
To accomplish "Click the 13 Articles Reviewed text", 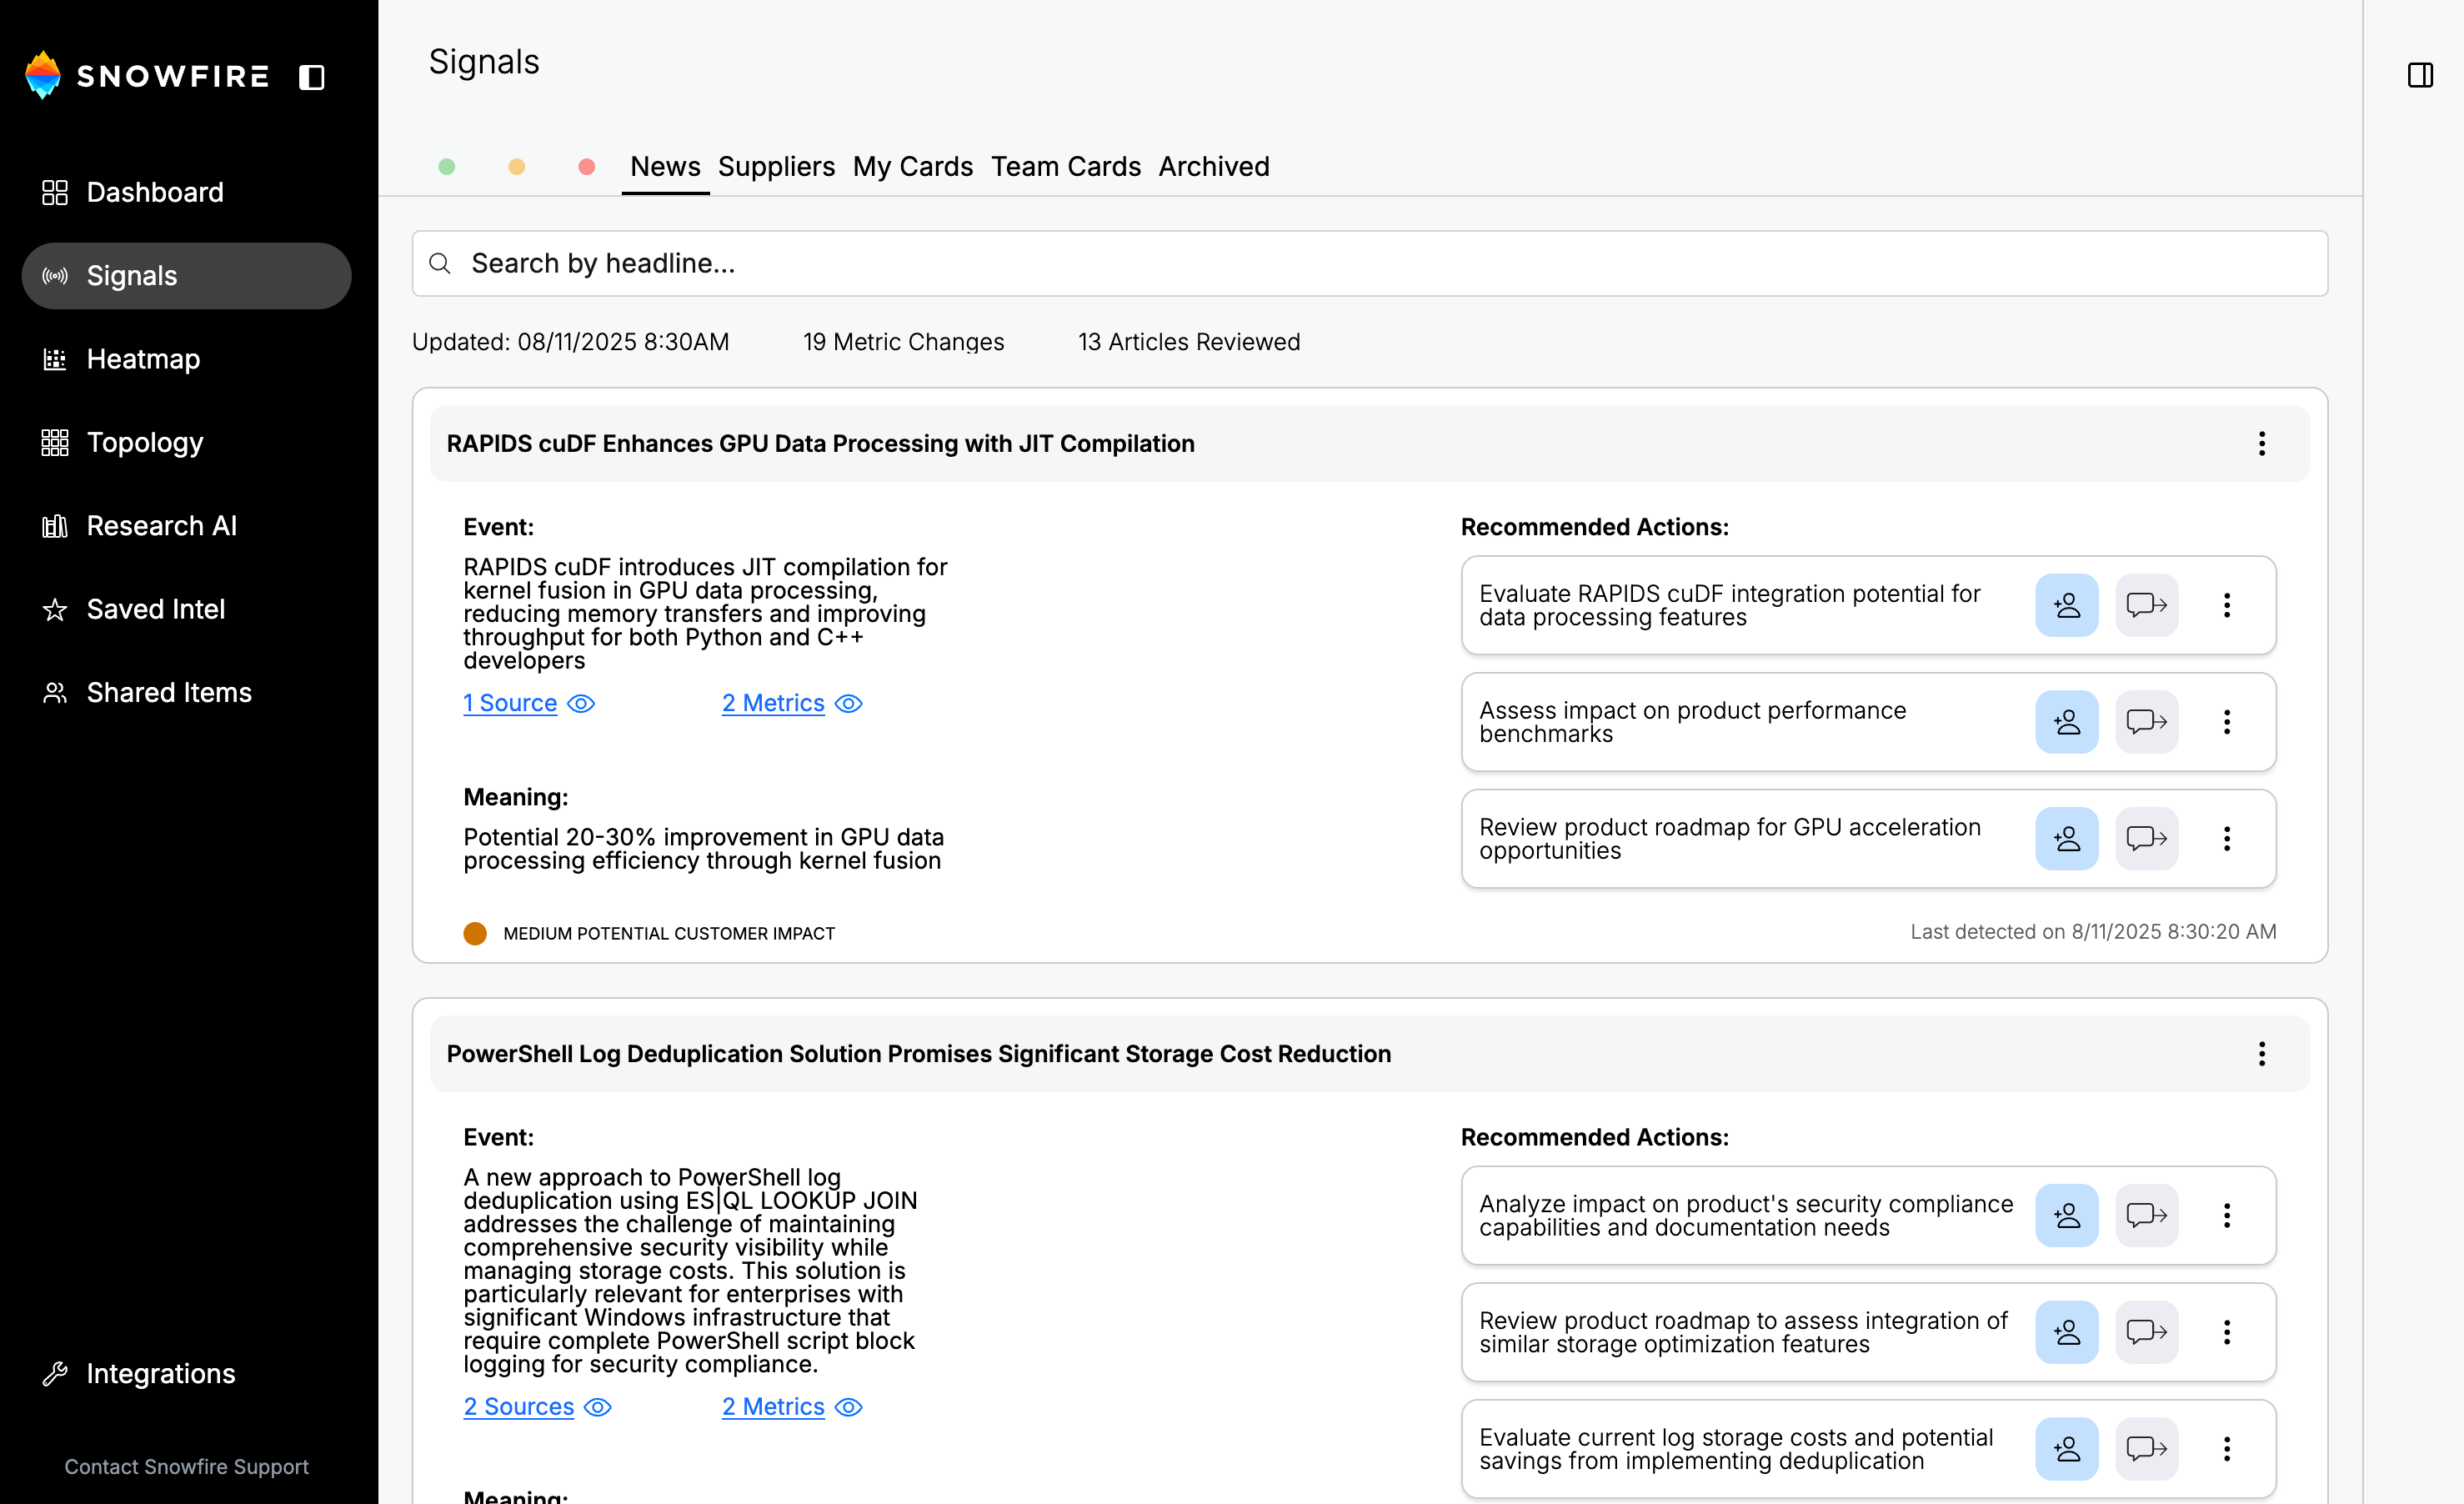I will tap(1189, 342).
